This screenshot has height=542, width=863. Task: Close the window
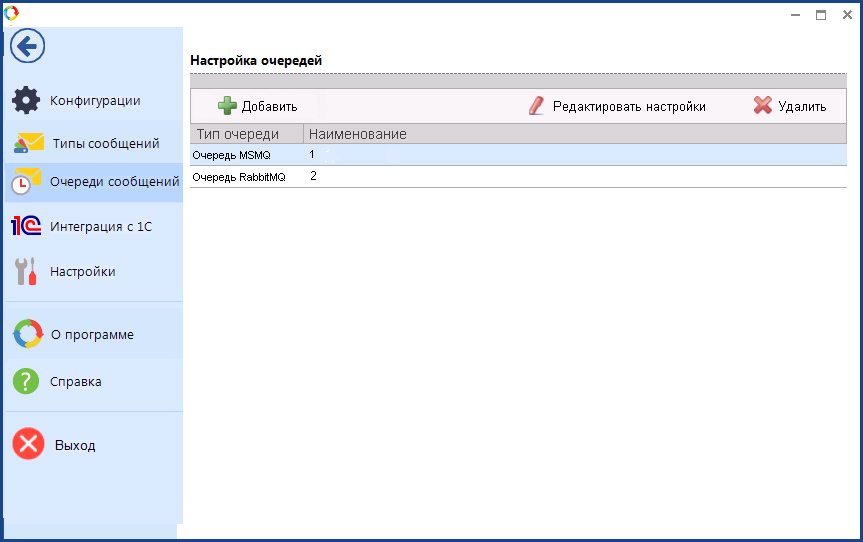848,15
